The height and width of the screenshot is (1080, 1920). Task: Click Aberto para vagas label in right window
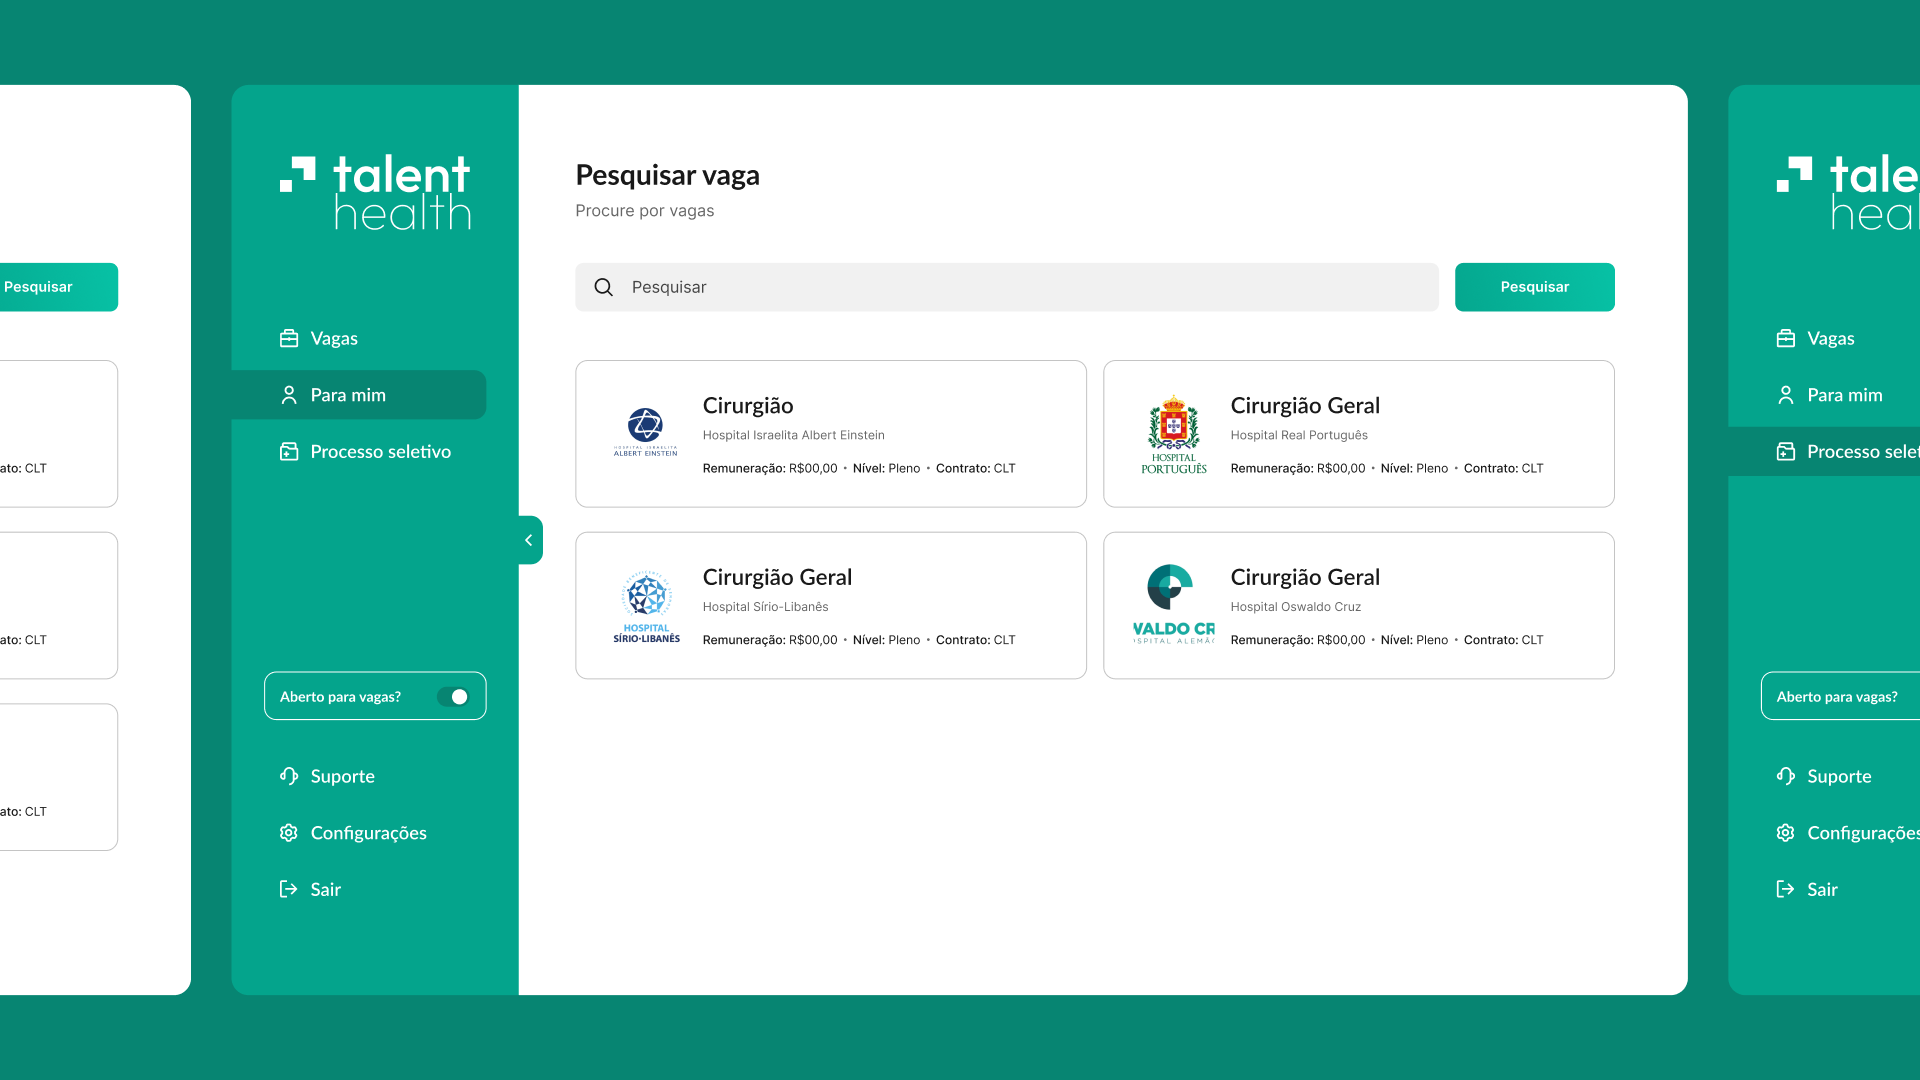coord(1836,697)
